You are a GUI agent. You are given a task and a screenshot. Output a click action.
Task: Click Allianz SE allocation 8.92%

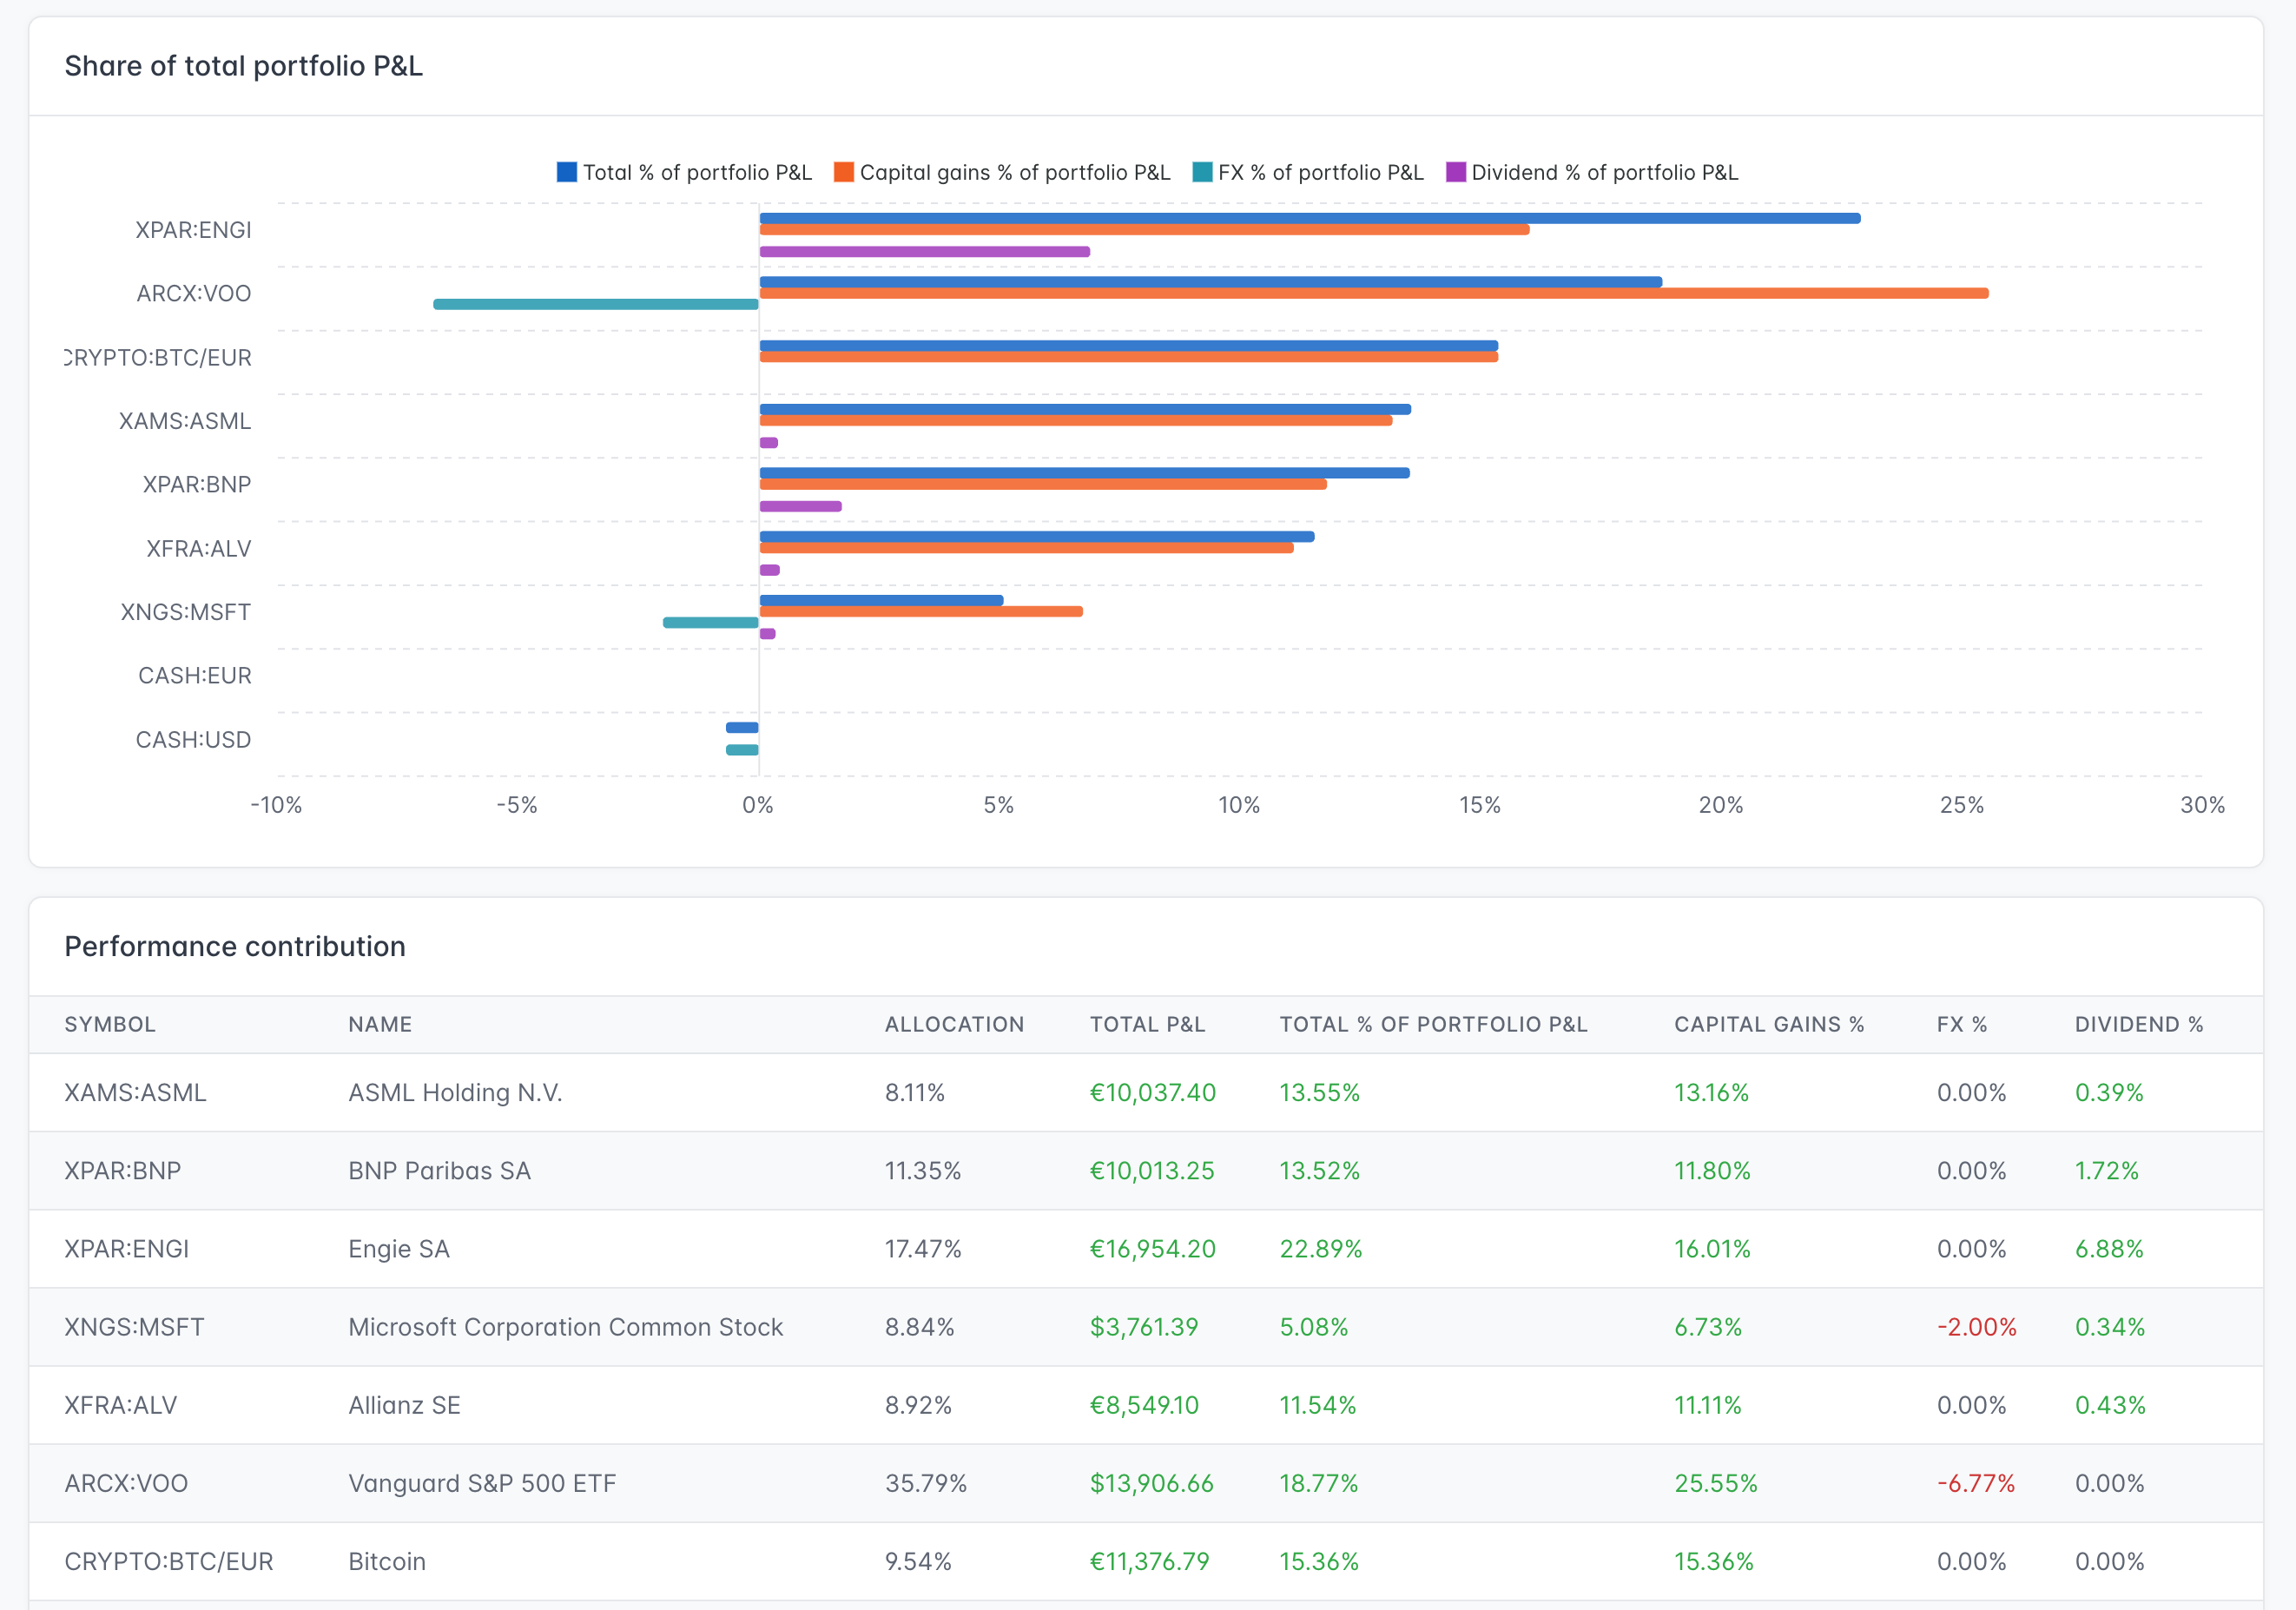point(918,1404)
